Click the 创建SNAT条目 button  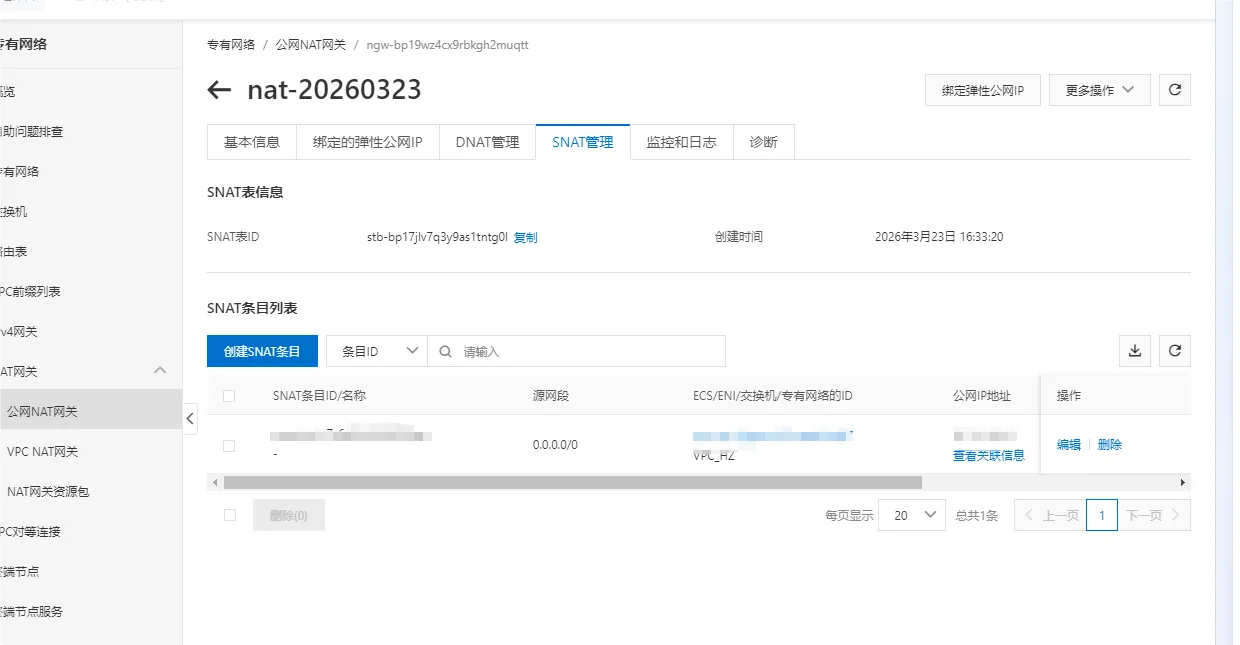coord(262,351)
